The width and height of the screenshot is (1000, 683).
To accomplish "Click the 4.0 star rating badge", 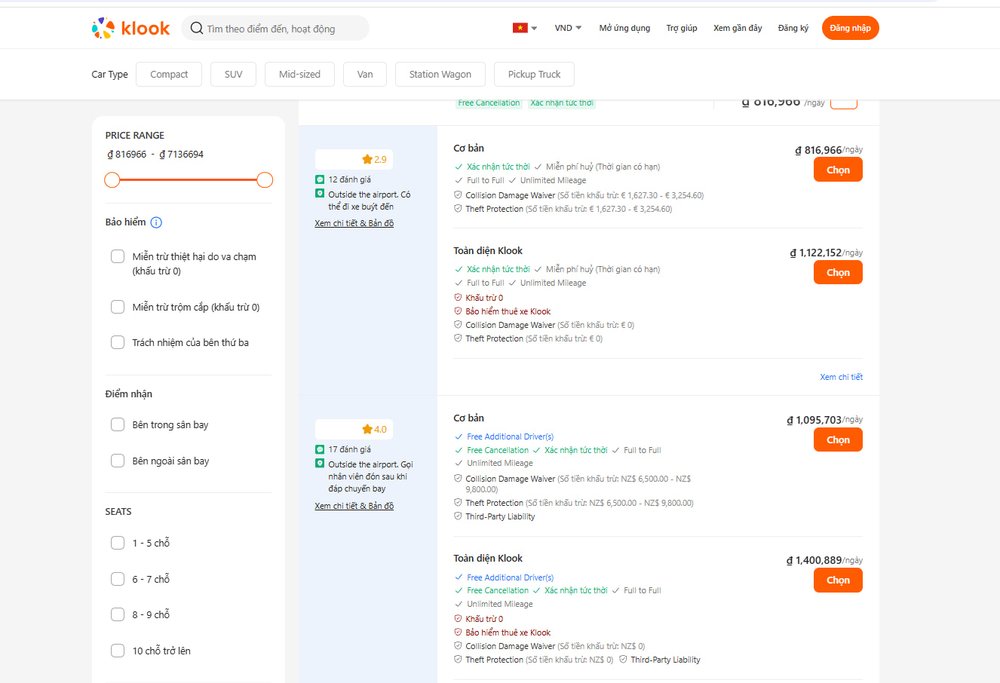I will tap(374, 429).
